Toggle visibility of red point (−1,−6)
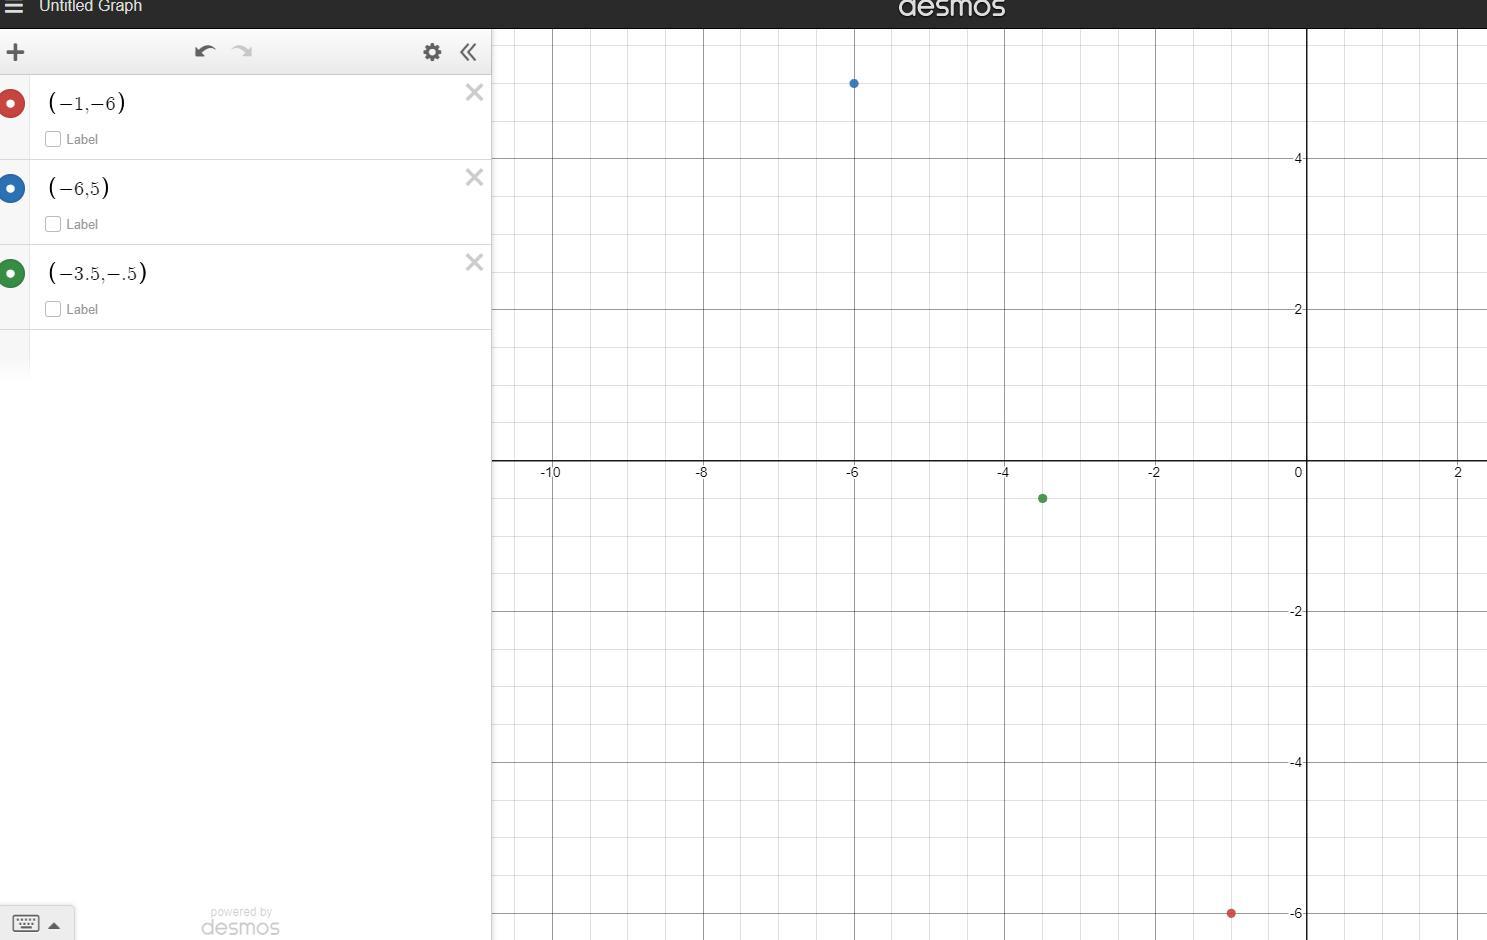The image size is (1487, 940). (11, 103)
